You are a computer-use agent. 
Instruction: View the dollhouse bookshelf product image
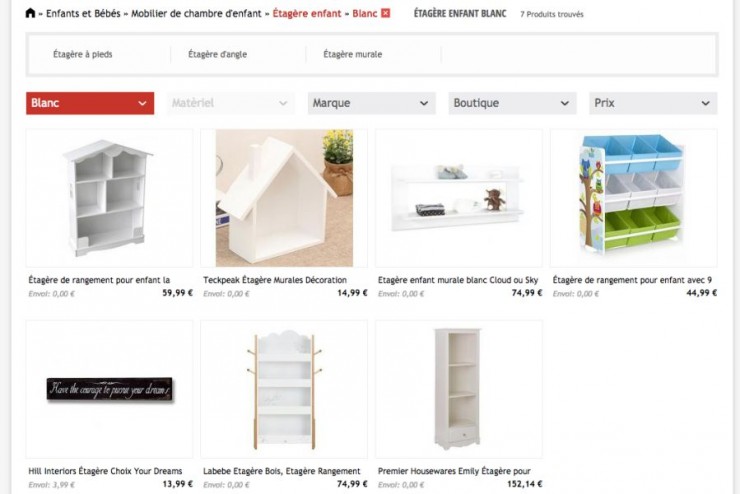[109, 198]
